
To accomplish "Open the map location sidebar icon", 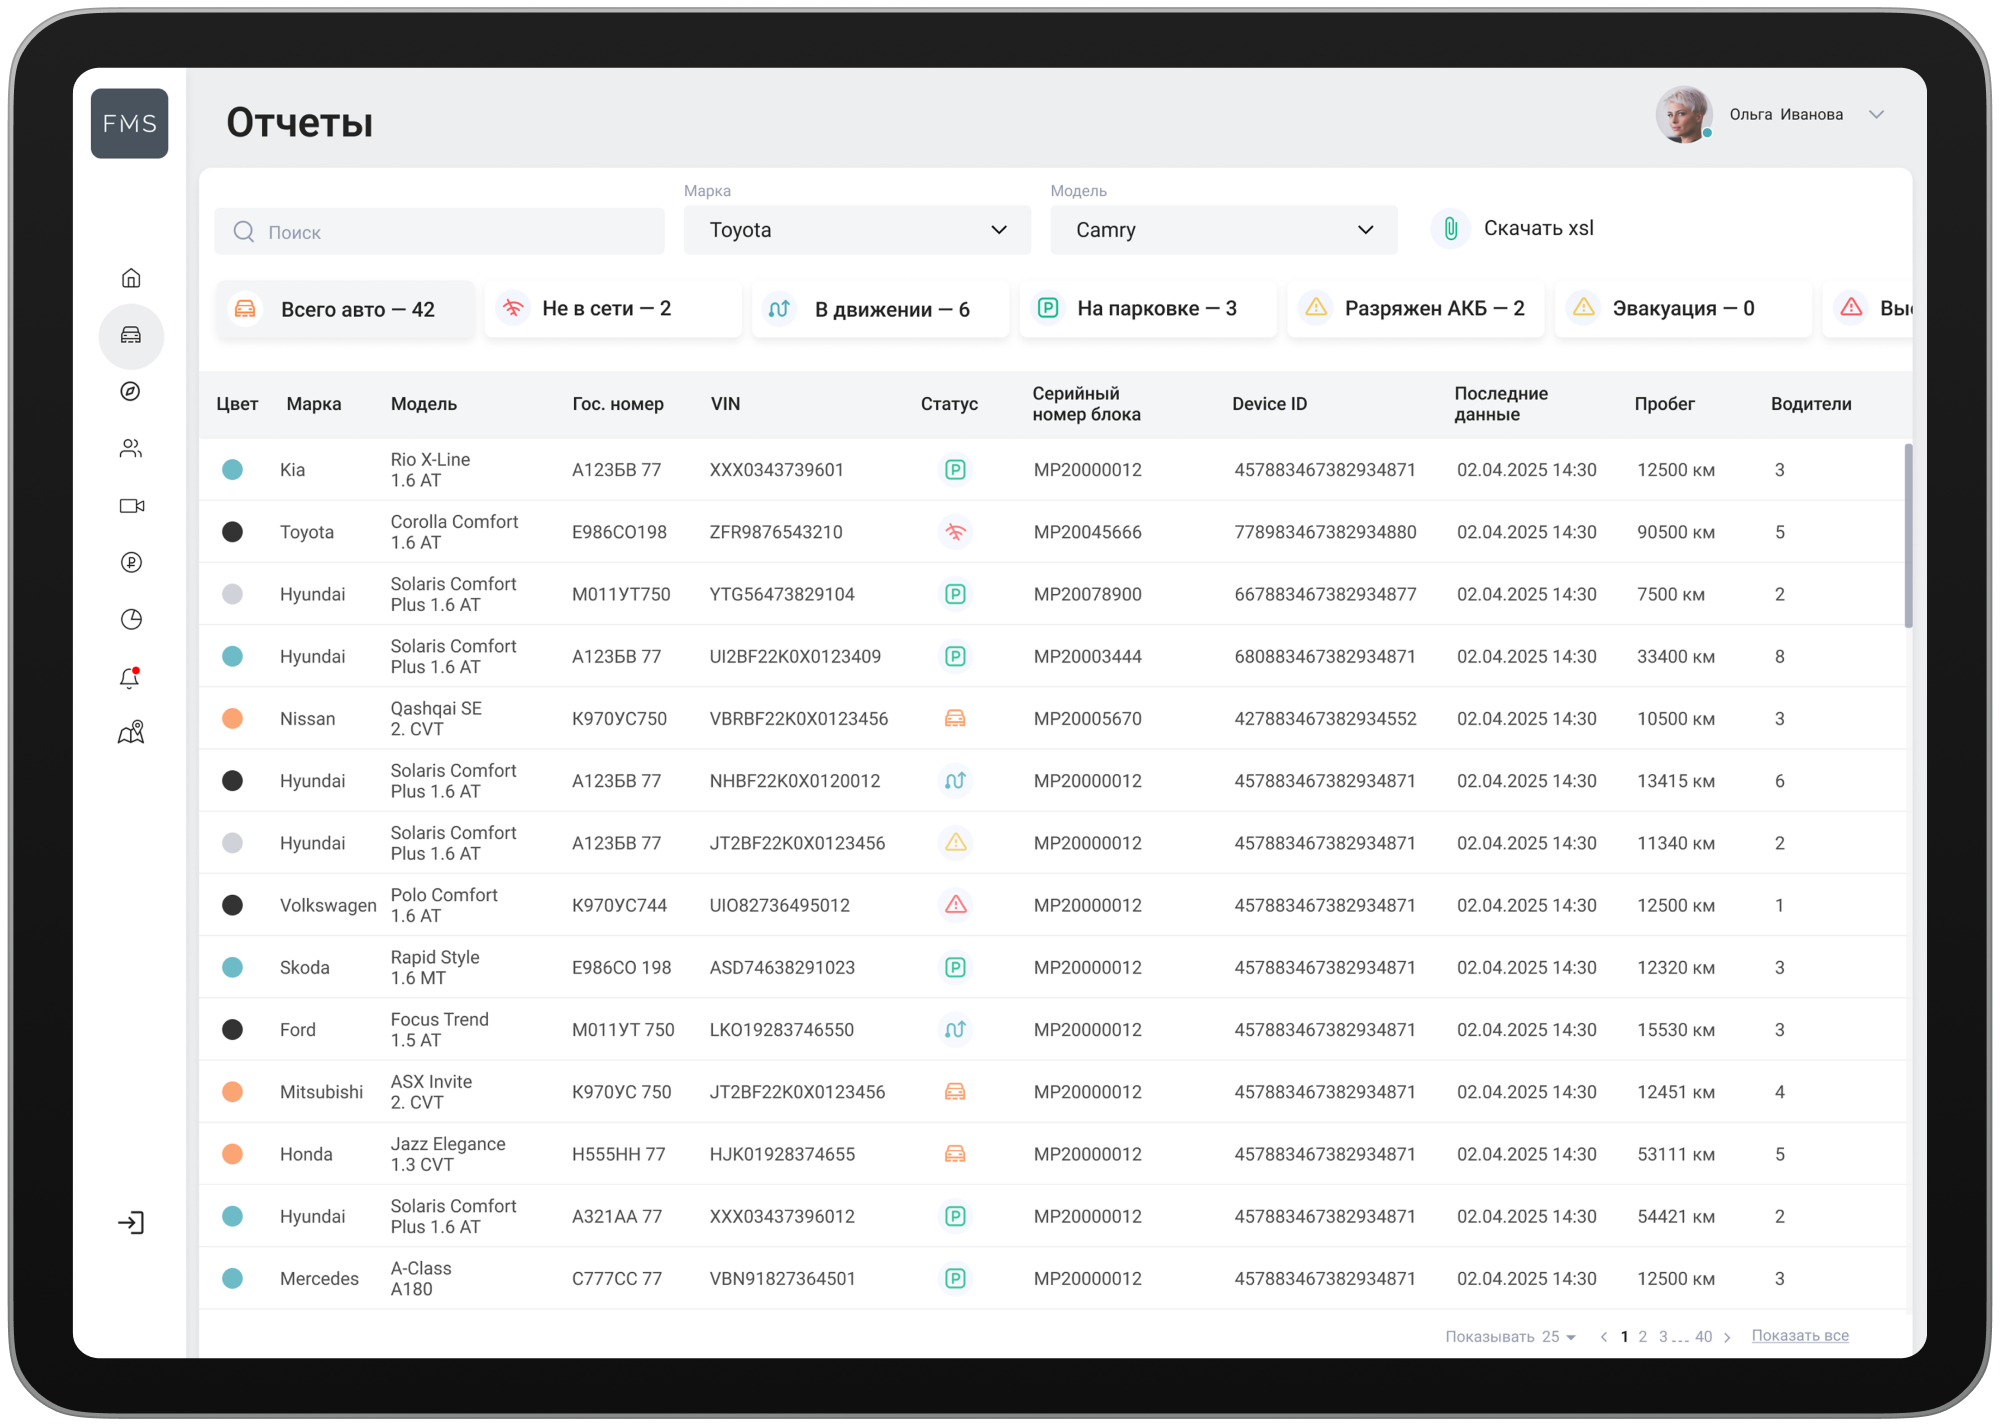I will click(x=131, y=733).
